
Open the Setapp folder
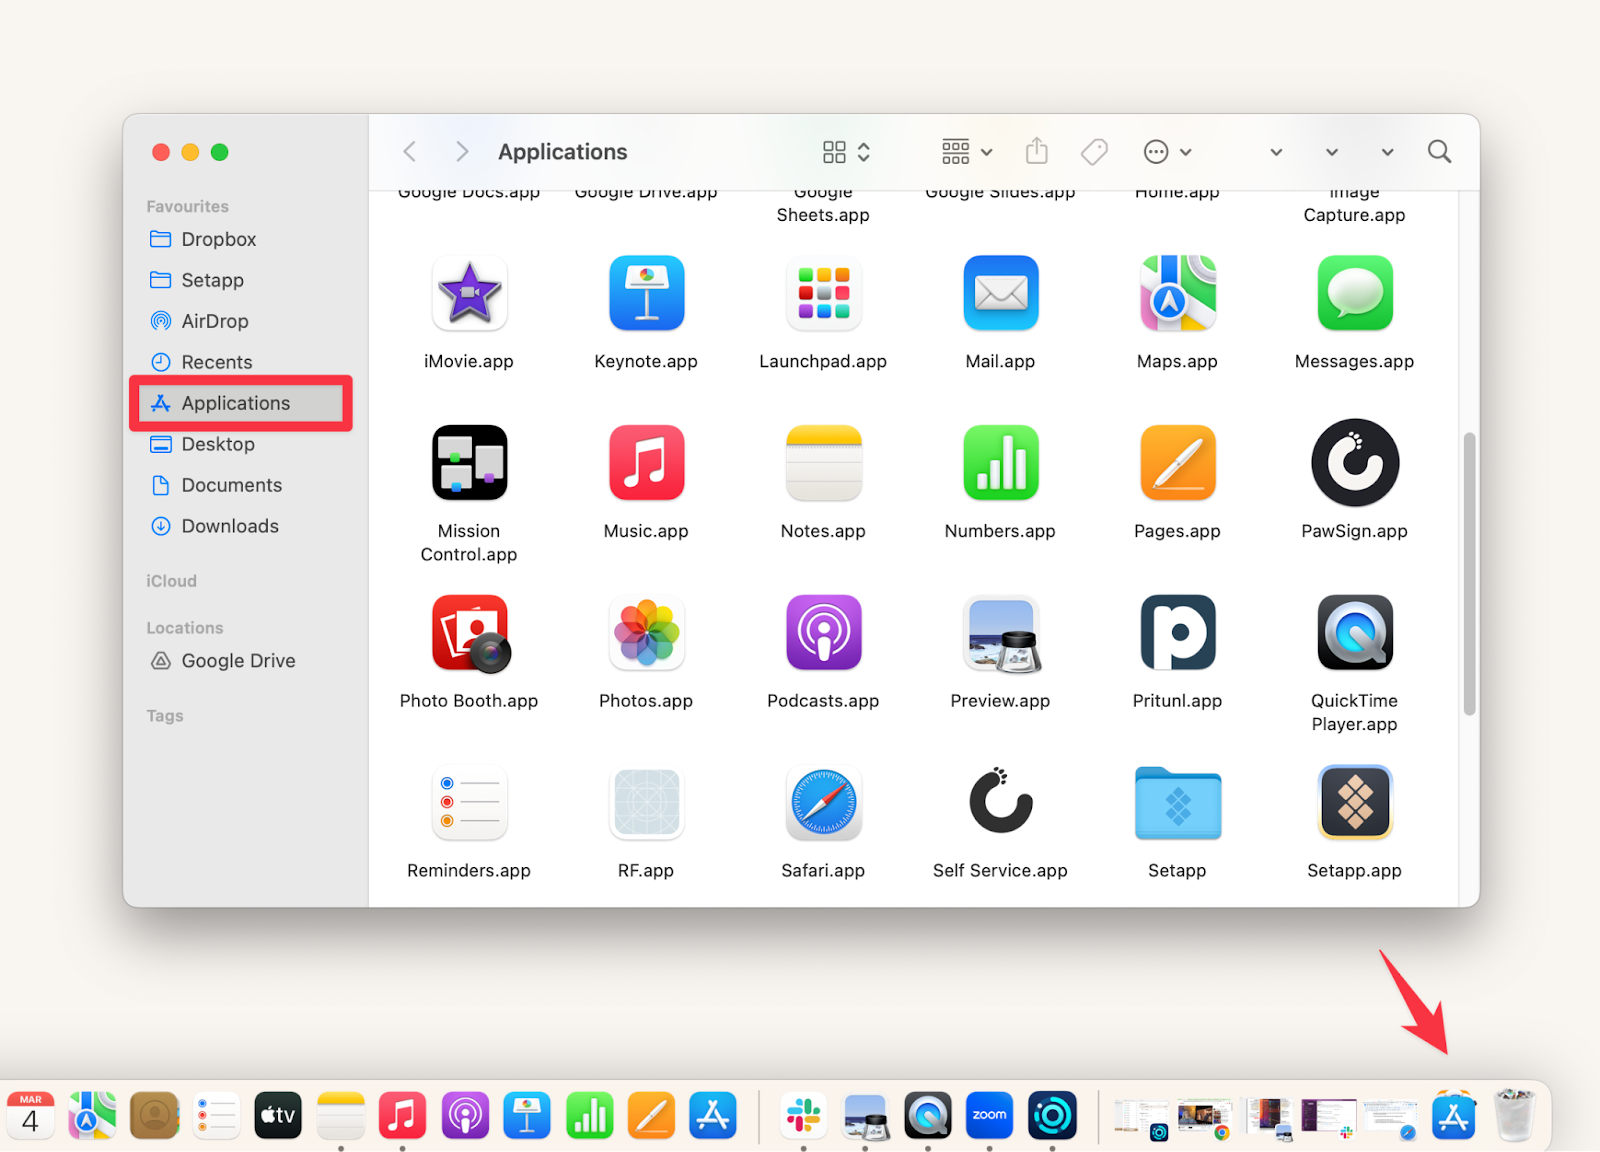click(x=1177, y=803)
